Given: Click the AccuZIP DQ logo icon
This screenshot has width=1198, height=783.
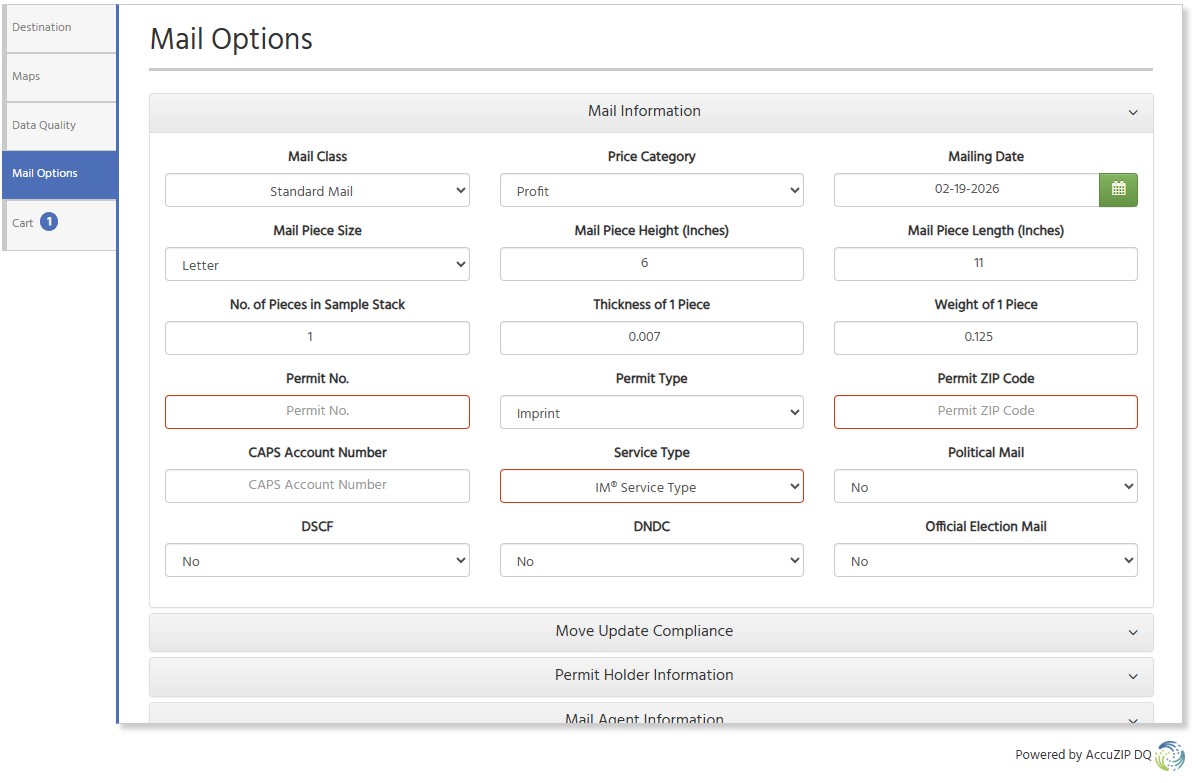Looking at the screenshot, I should coord(1169,755).
